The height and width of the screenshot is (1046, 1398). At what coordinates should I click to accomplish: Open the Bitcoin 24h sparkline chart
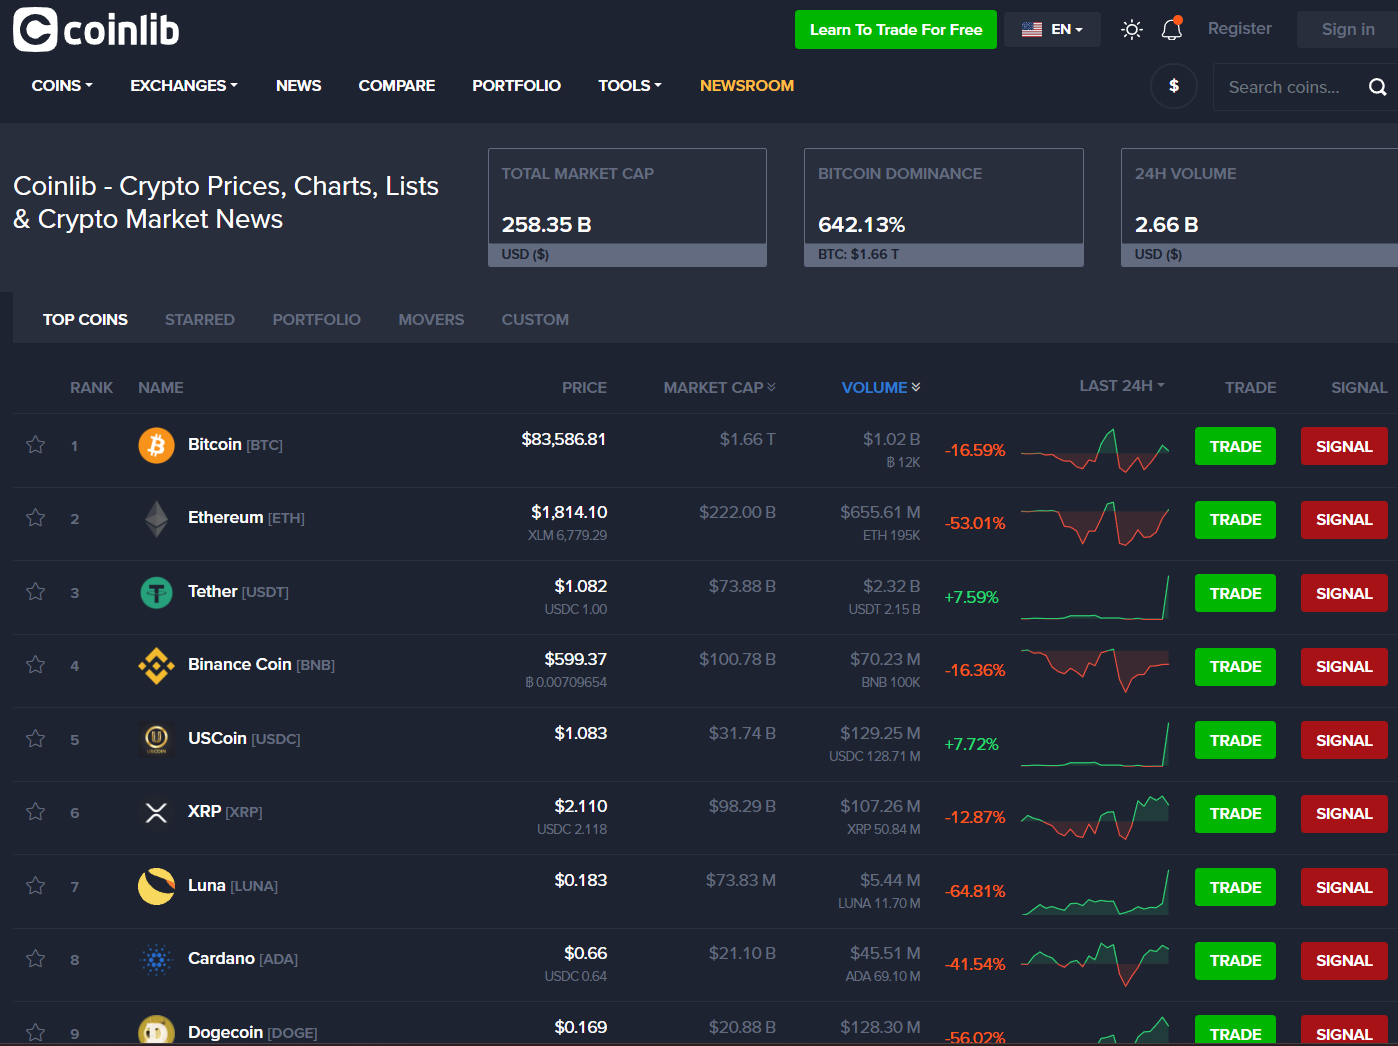click(1095, 450)
